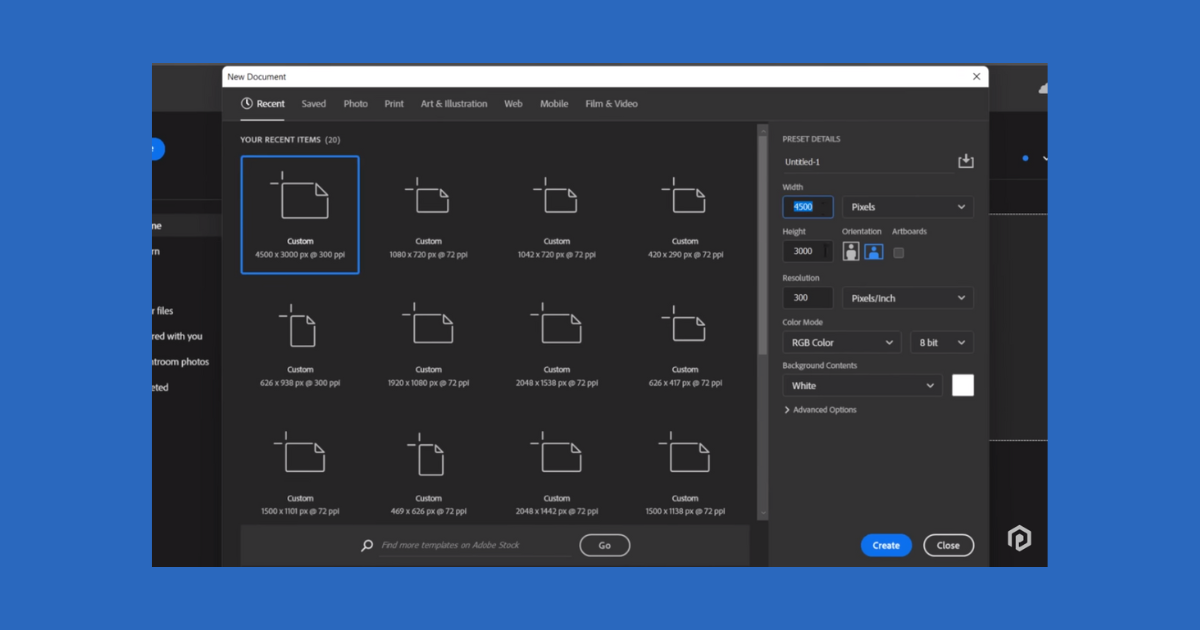Switch to the Film & Video tab

coord(611,104)
